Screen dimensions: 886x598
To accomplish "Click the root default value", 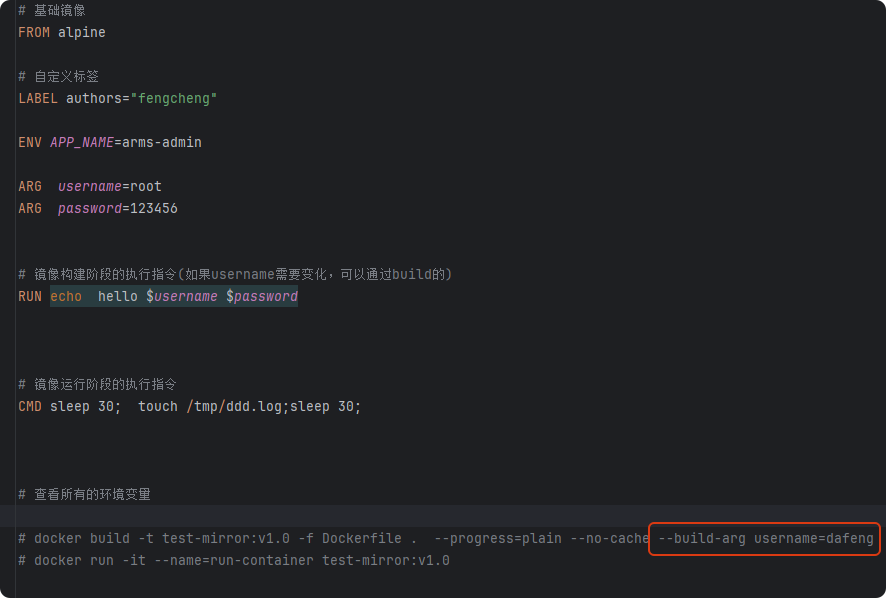I will 146,187.
